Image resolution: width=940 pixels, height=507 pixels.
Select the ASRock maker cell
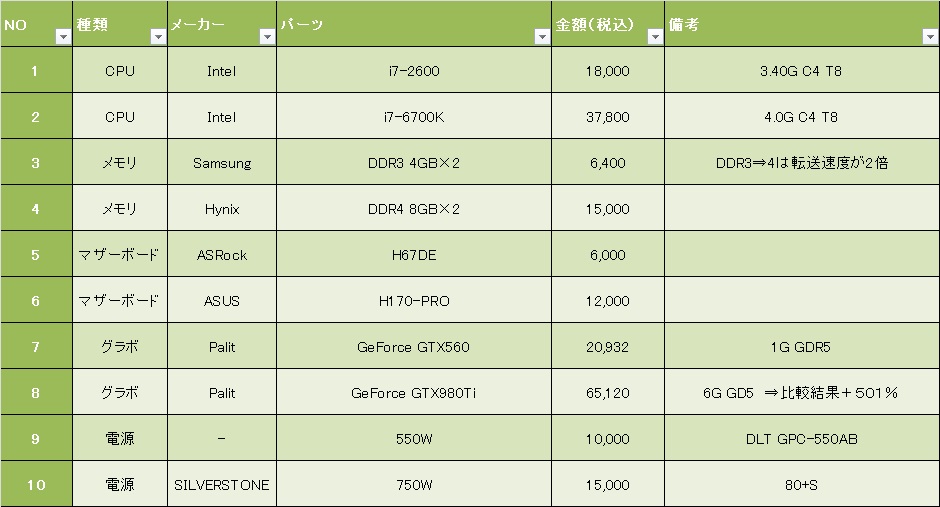[221, 255]
